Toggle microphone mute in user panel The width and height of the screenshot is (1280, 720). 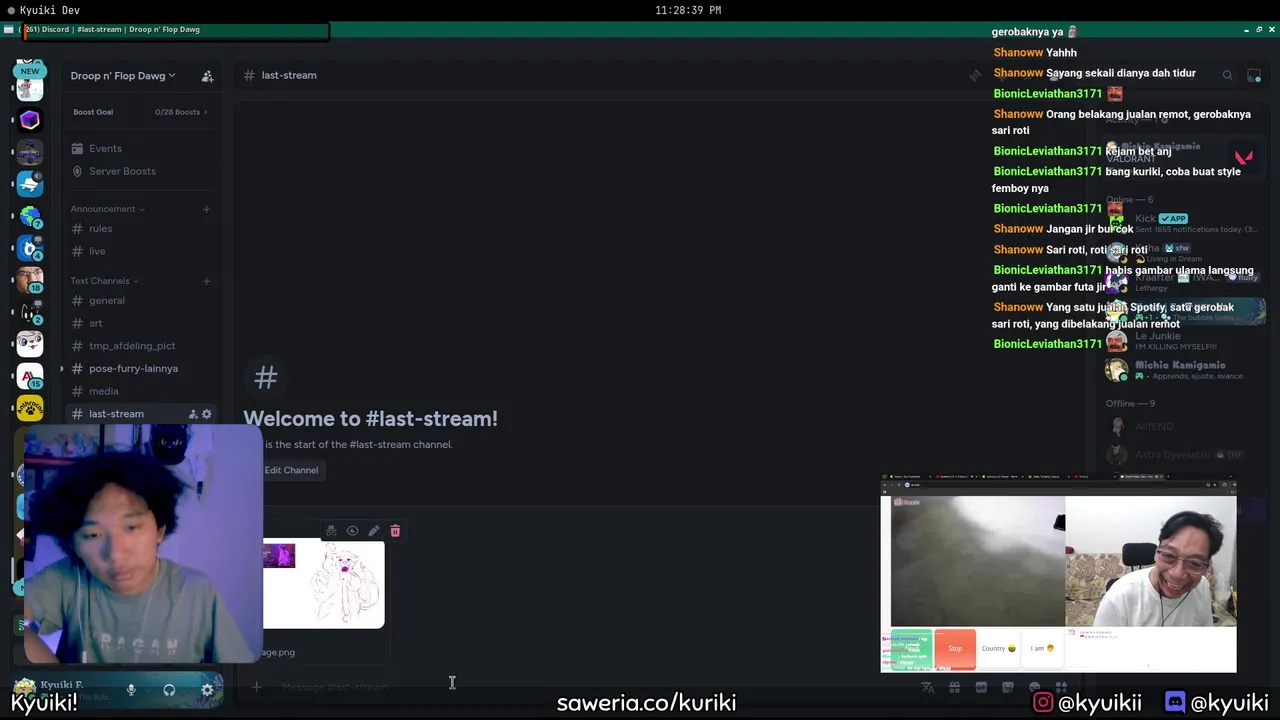[131, 690]
